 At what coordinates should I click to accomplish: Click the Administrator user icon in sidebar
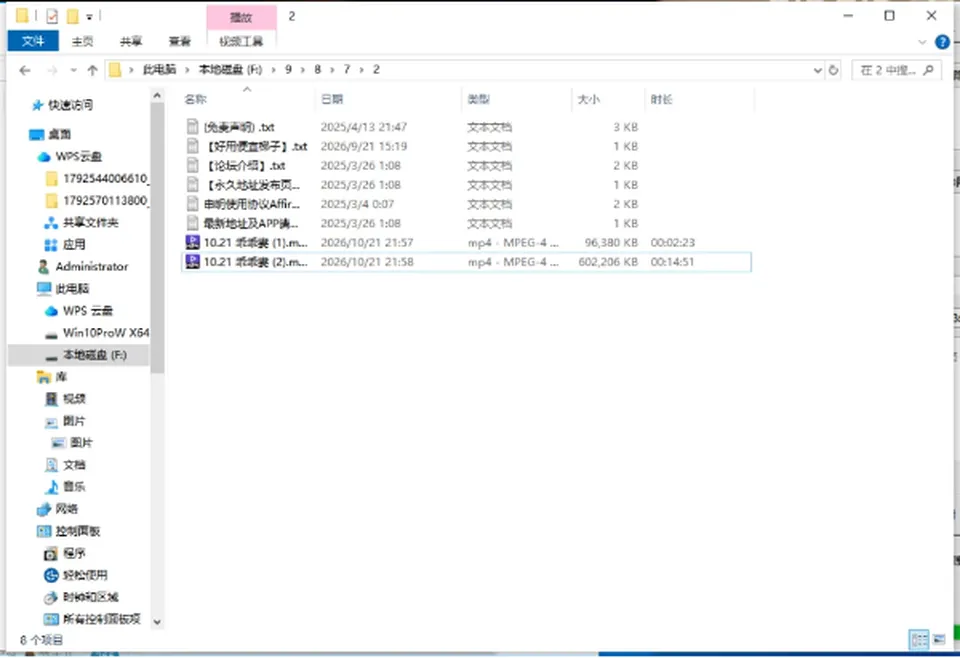click(43, 267)
